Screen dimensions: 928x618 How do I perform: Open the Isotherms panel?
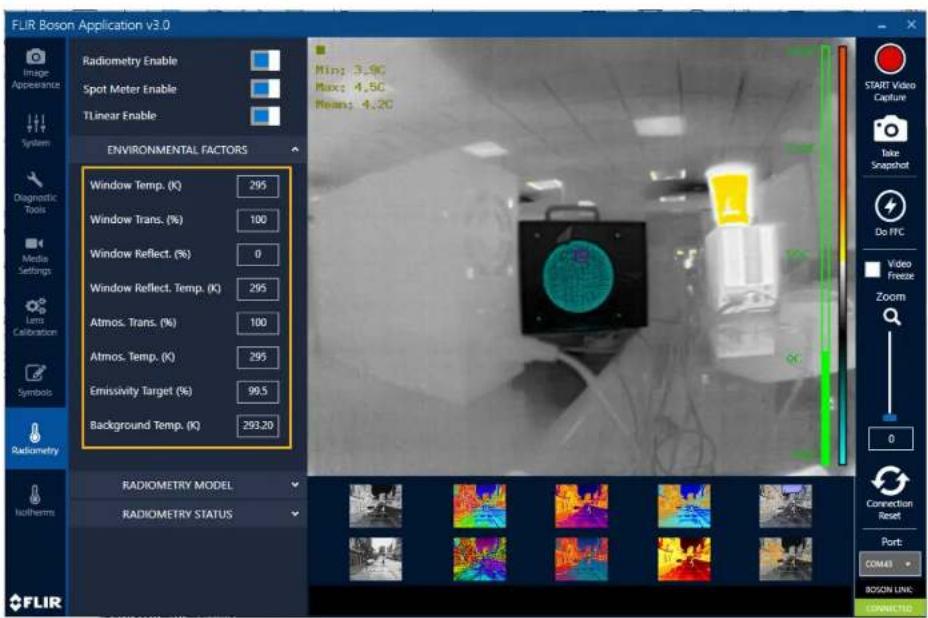(x=36, y=501)
